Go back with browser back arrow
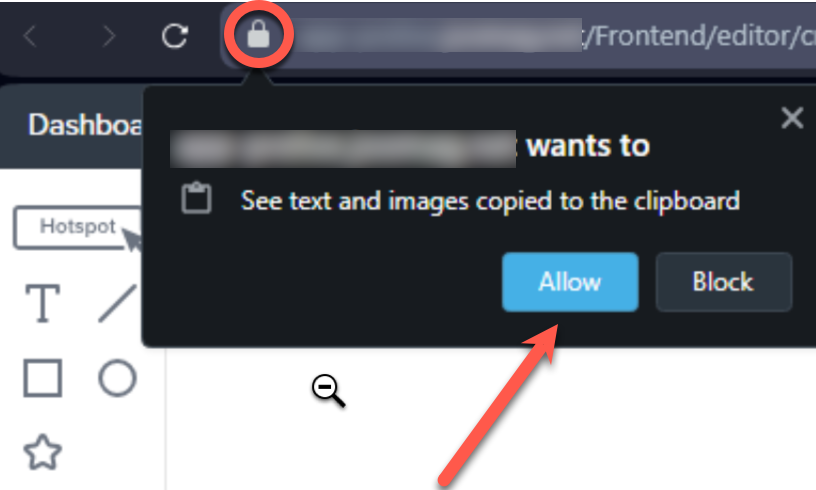This screenshot has height=490, width=816. point(30,36)
